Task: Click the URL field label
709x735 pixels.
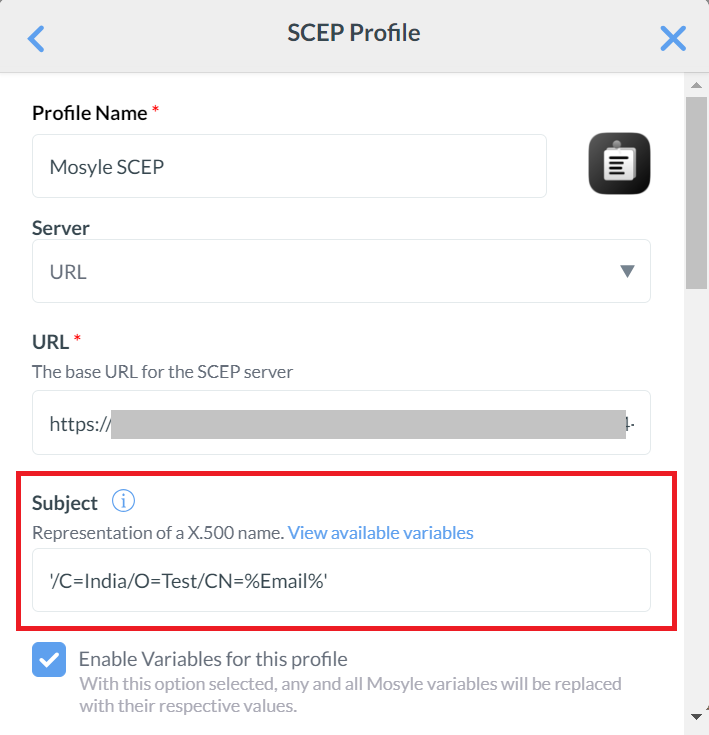Action: click(x=50, y=342)
